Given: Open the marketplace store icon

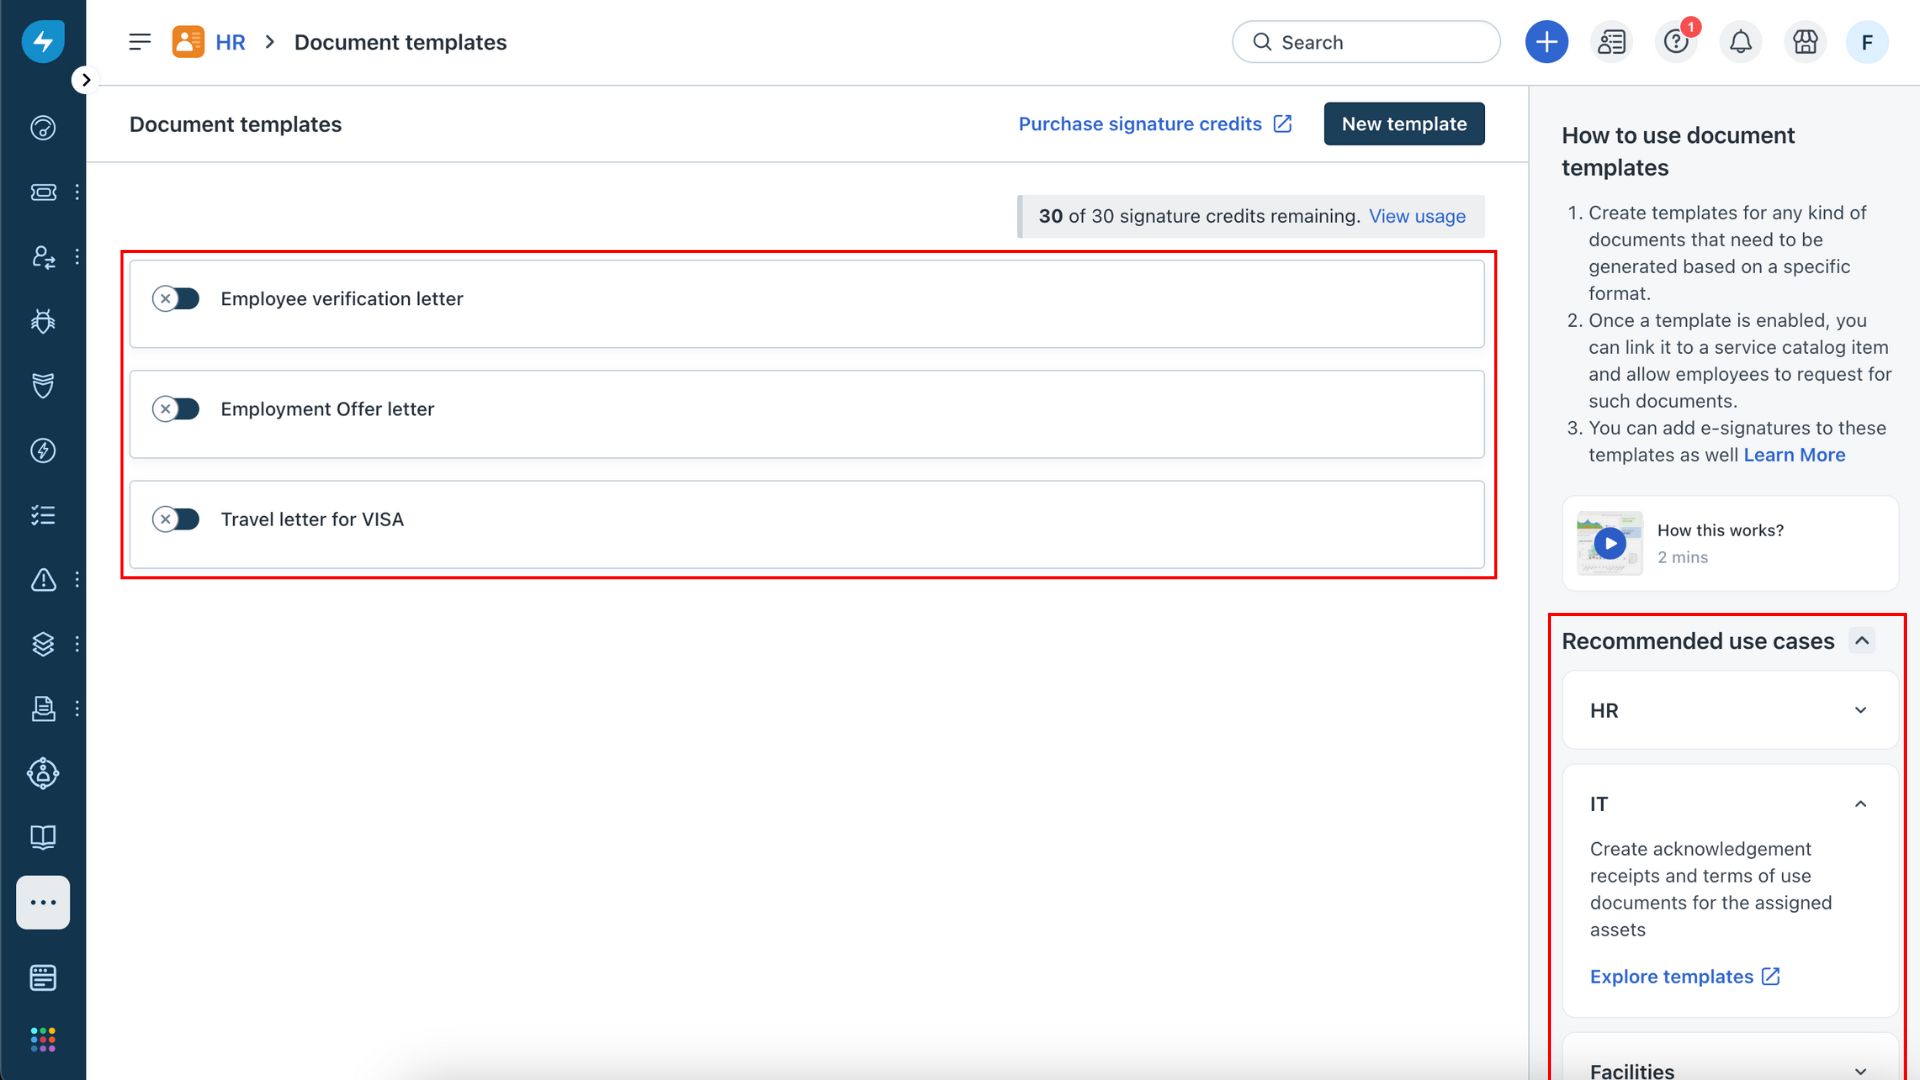Looking at the screenshot, I should click(x=1804, y=42).
